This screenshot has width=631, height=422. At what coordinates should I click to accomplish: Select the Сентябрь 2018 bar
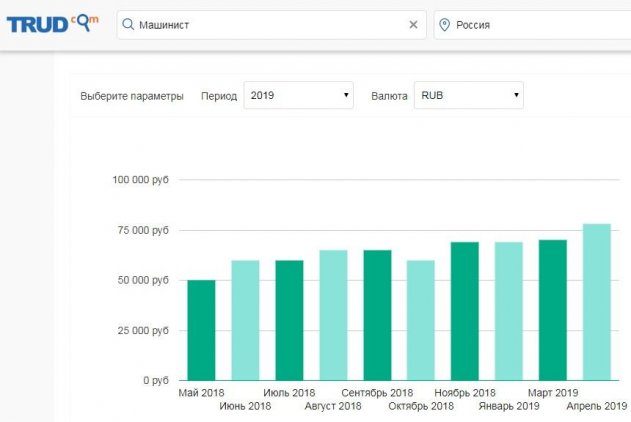point(377,315)
